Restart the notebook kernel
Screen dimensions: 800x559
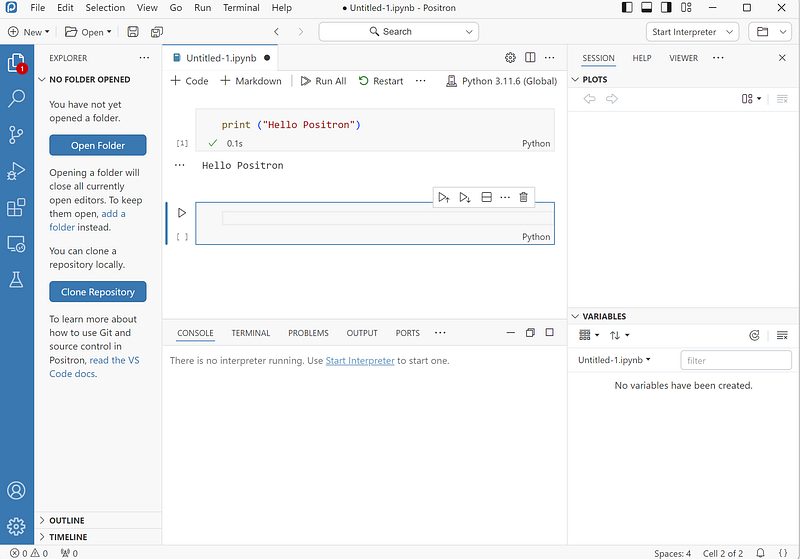pos(381,81)
